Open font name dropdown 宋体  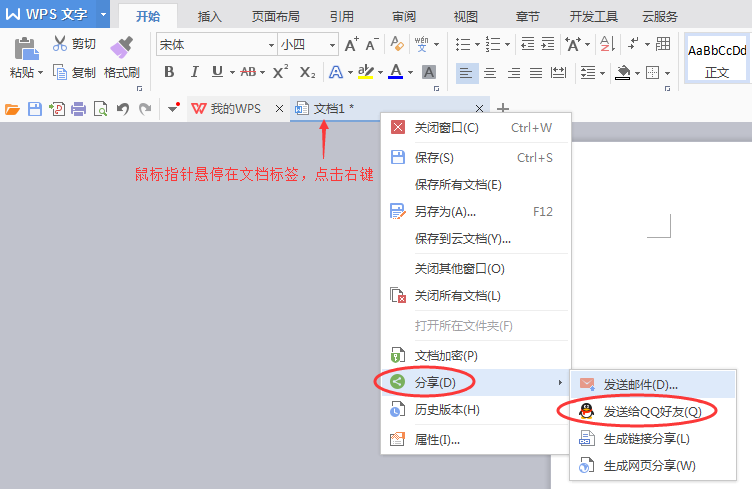click(x=271, y=45)
